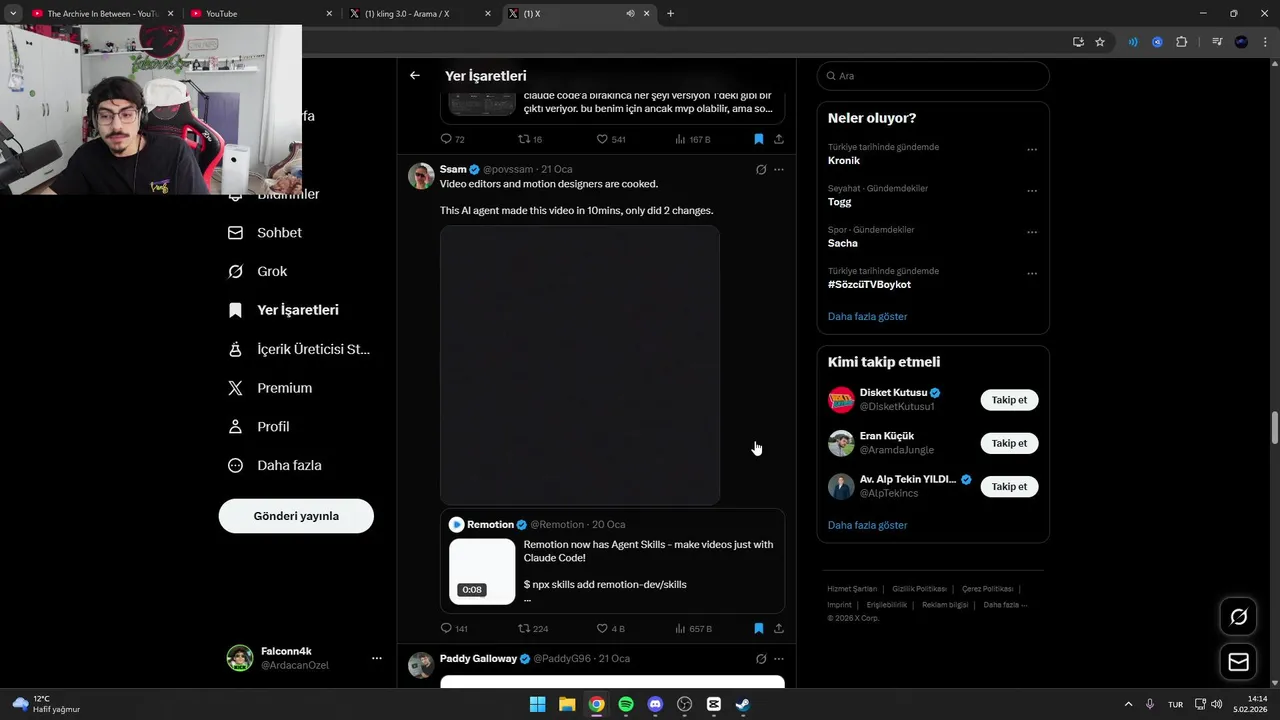Like Ssam's post with 4 B likes

pyautogui.click(x=611, y=629)
